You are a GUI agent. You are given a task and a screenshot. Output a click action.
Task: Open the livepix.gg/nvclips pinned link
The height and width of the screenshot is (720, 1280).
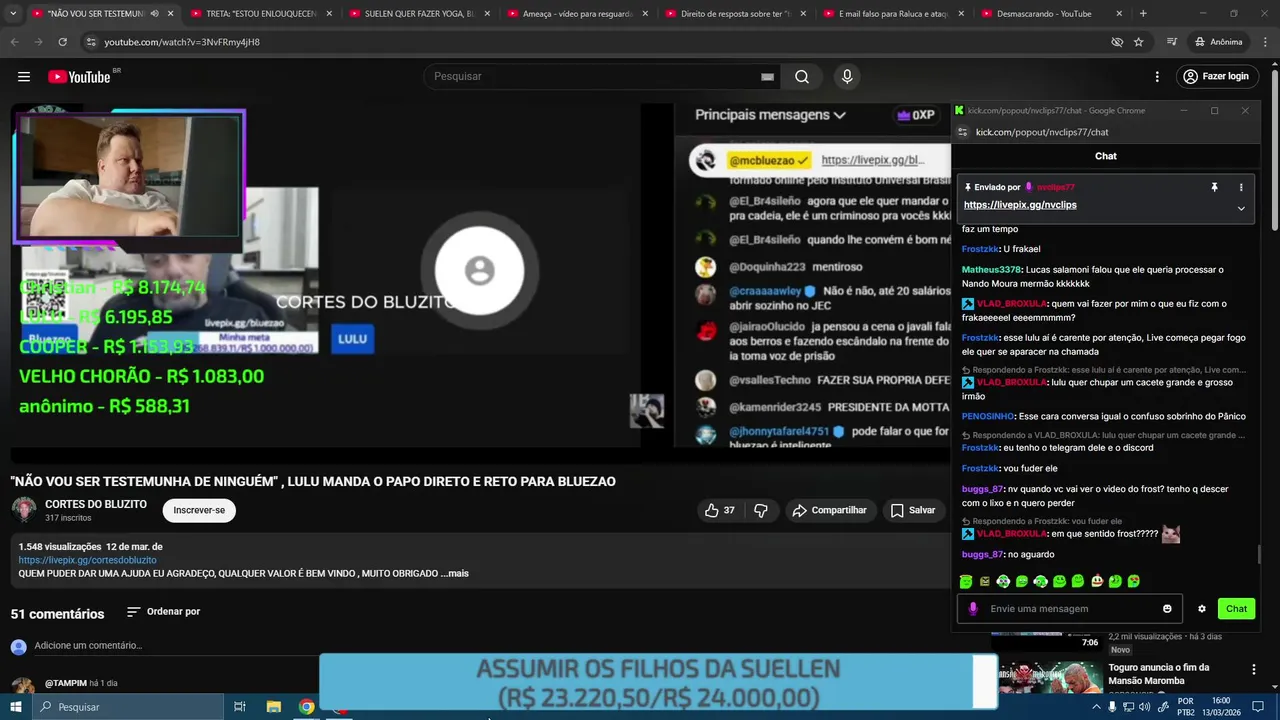point(1020,205)
